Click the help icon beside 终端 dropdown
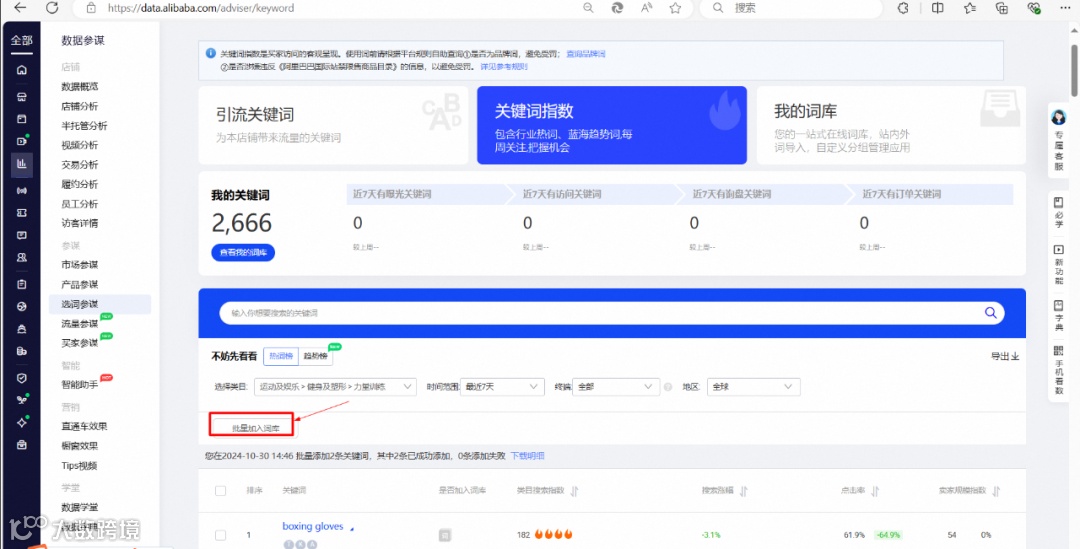Image resolution: width=1080 pixels, height=549 pixels. point(667,387)
